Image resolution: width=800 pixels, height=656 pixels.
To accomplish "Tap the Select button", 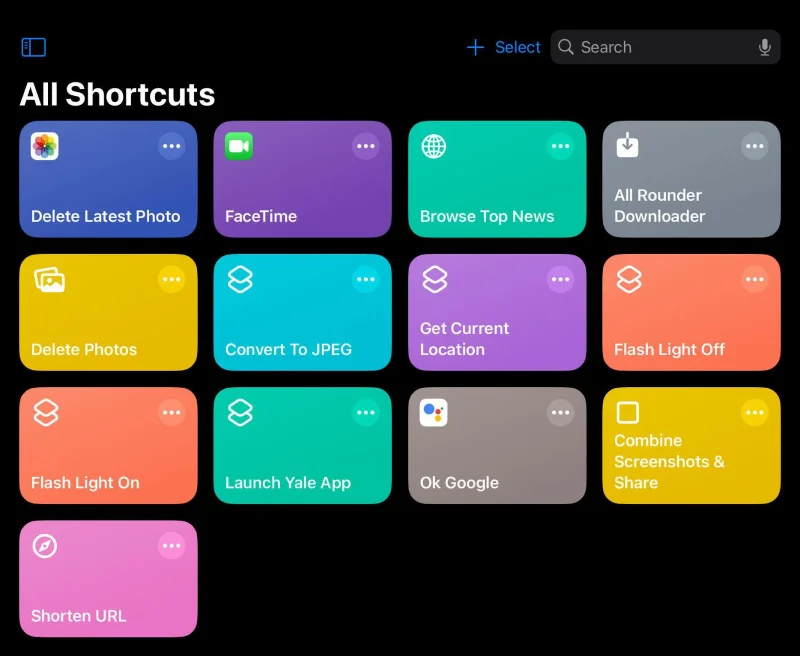I will (517, 47).
